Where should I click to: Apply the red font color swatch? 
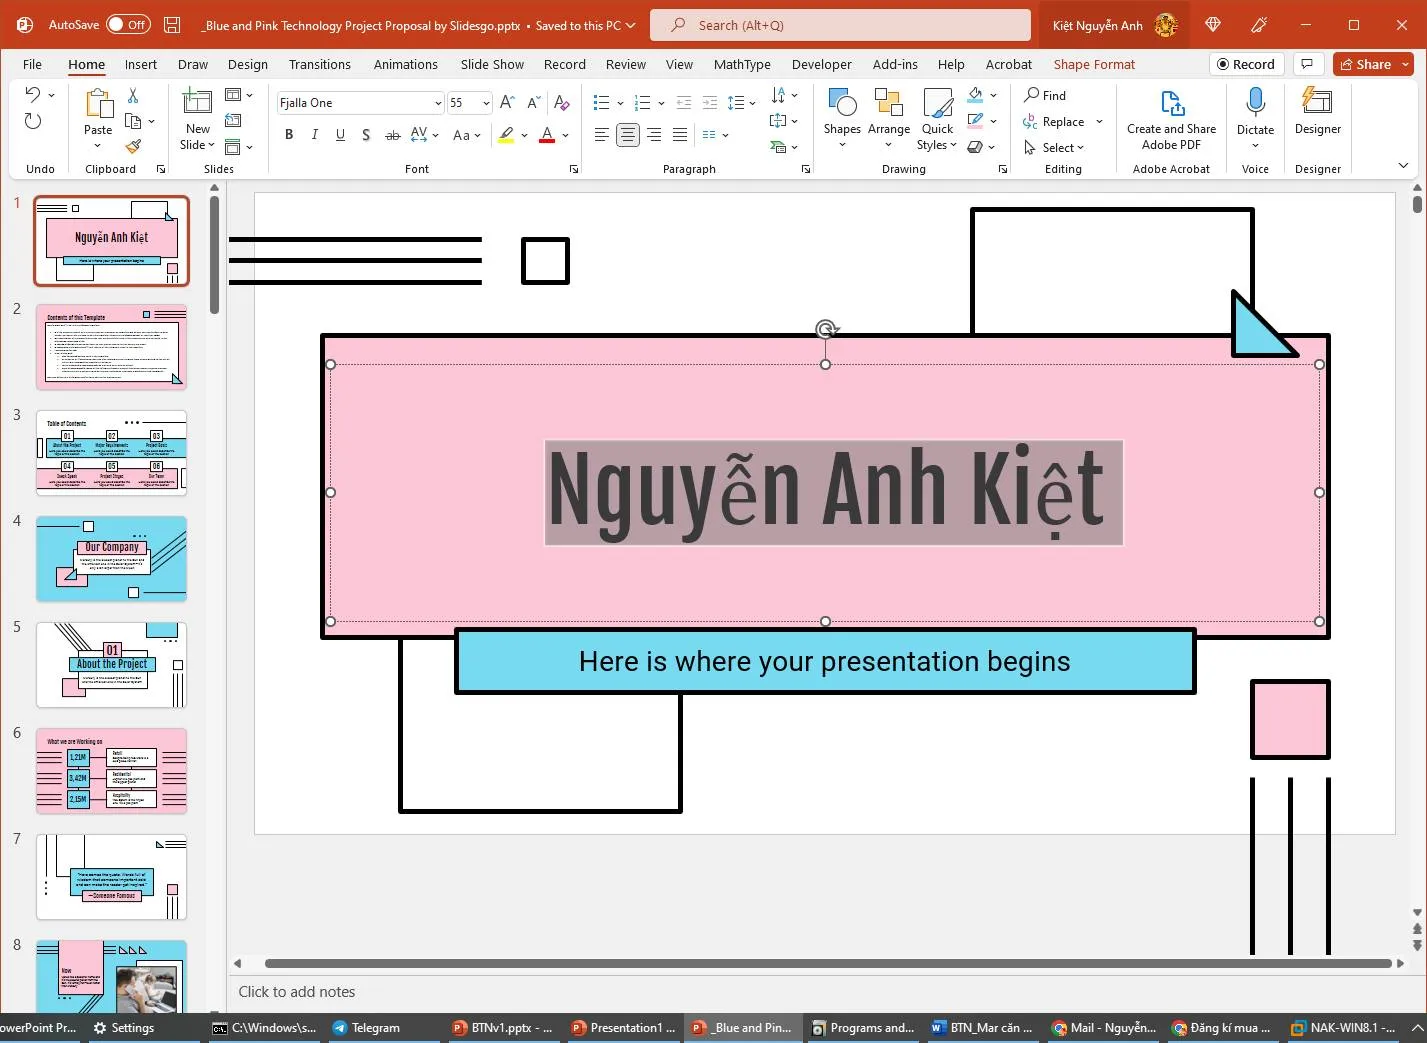(547, 136)
